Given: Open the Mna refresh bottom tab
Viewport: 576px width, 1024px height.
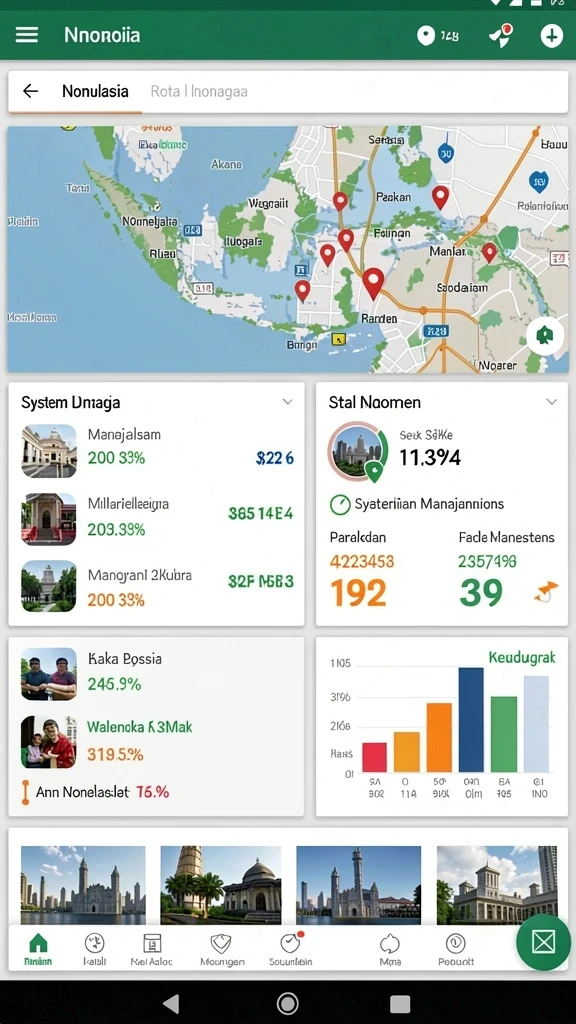Looking at the screenshot, I should click(389, 950).
